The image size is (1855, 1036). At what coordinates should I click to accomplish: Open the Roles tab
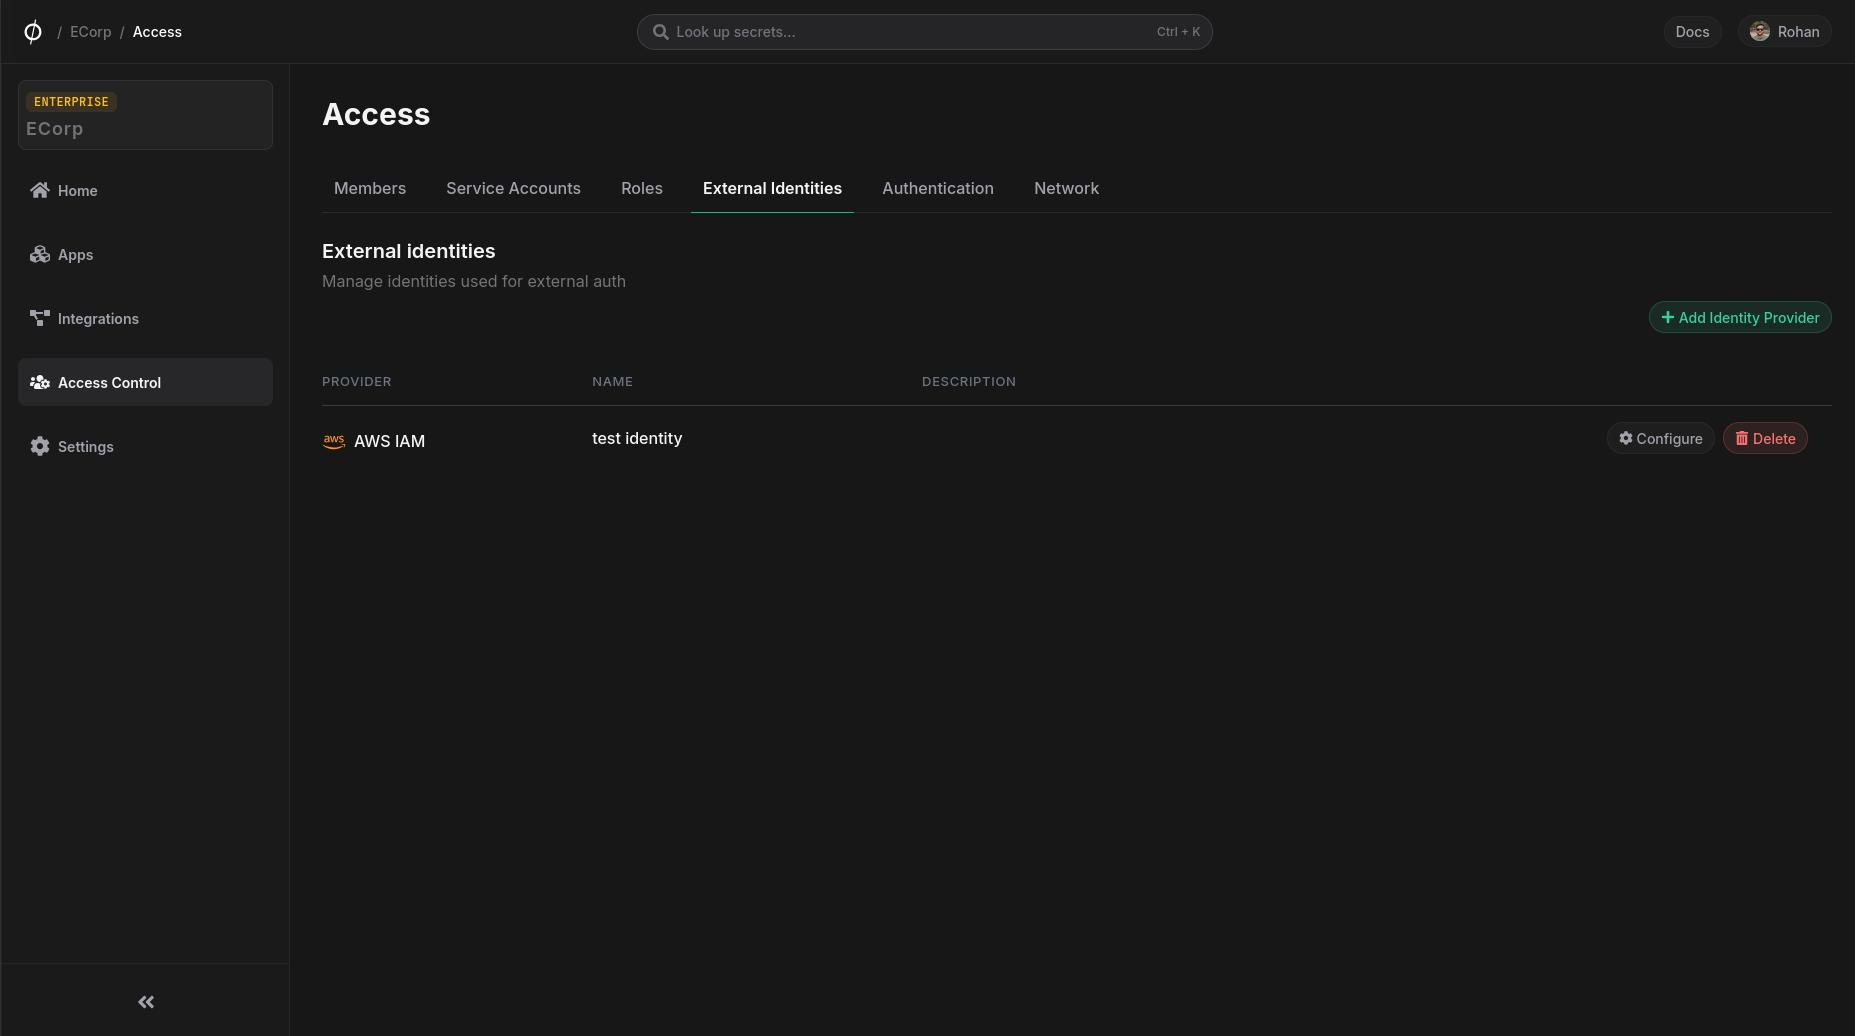(x=642, y=189)
